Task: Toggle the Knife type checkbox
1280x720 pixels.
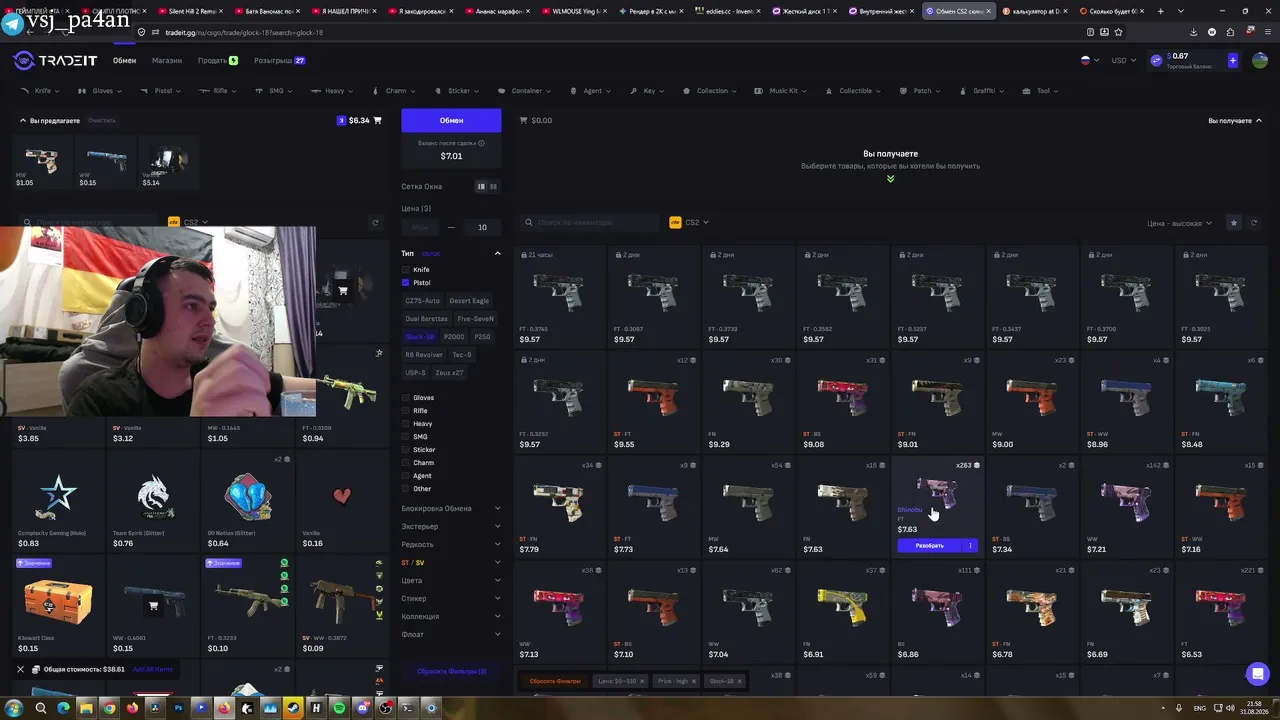Action: 406,270
